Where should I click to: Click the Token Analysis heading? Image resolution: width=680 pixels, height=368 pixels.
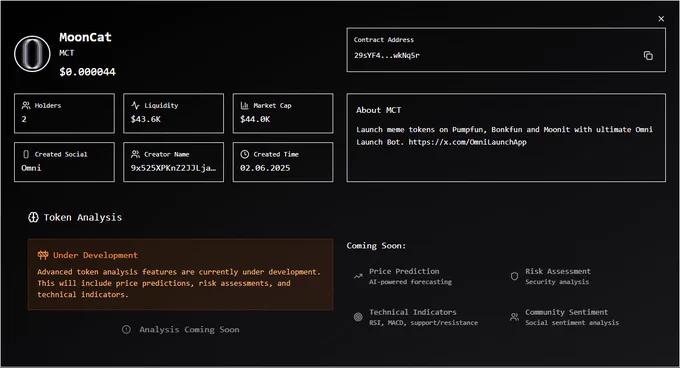point(83,217)
